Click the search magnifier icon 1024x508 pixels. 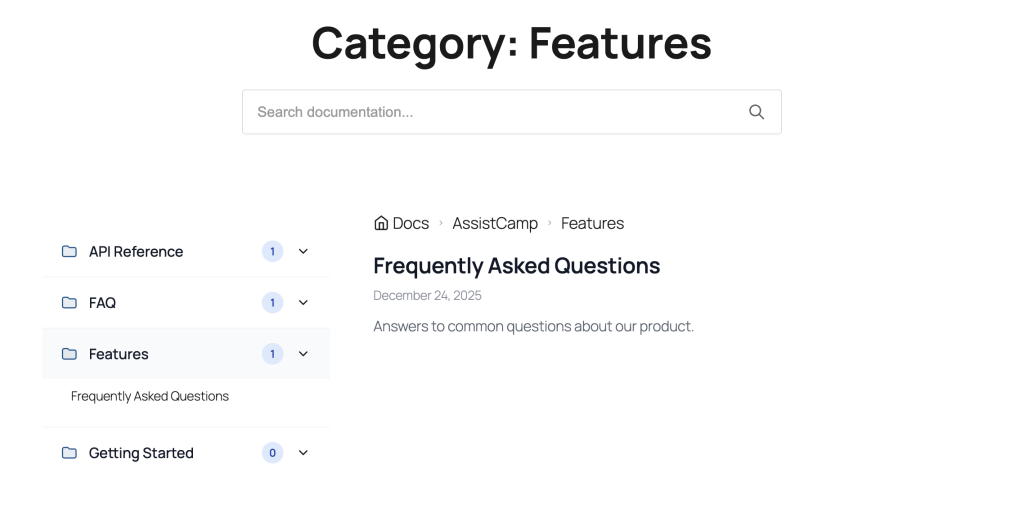(756, 112)
